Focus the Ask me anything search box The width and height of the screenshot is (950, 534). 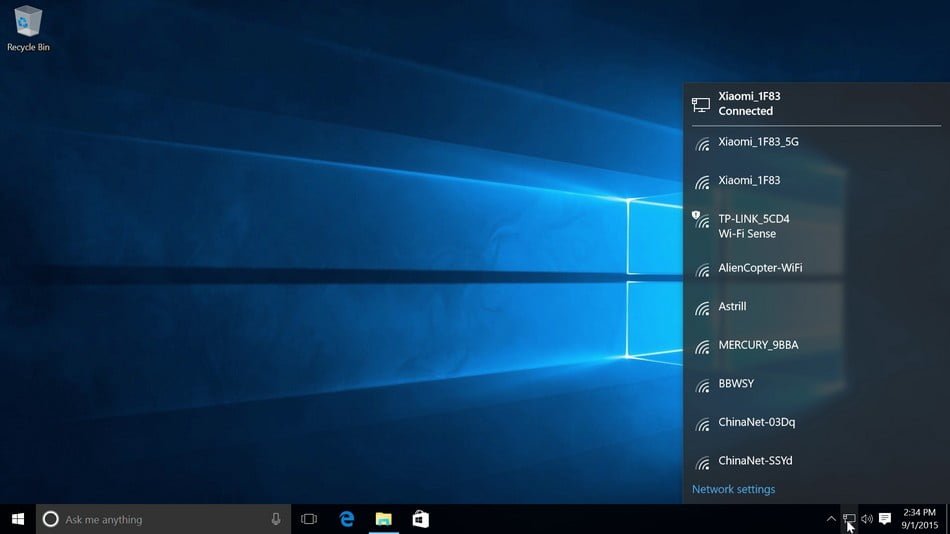click(x=164, y=519)
